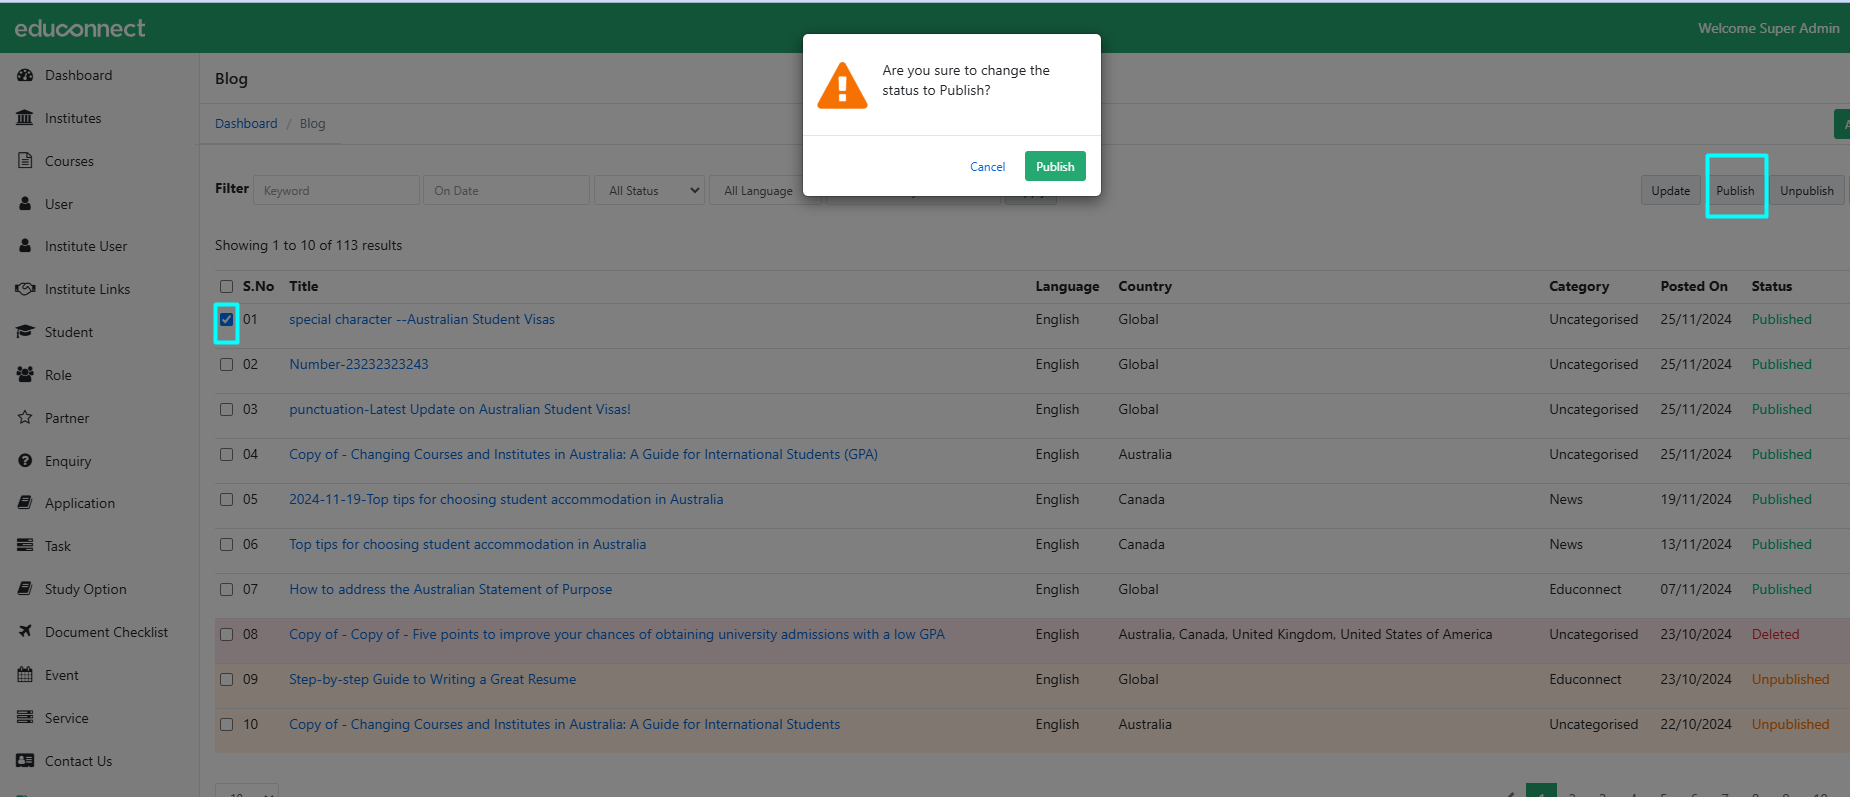Click the Event calendar icon
The image size is (1850, 797).
25,675
